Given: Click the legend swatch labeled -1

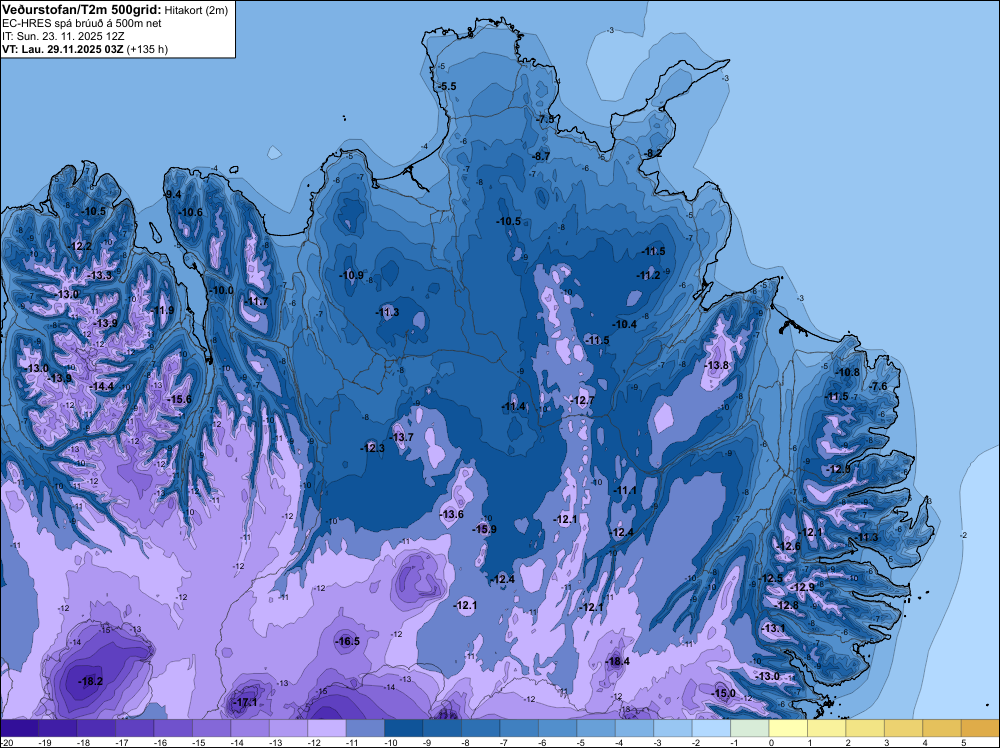Looking at the screenshot, I should [x=750, y=728].
